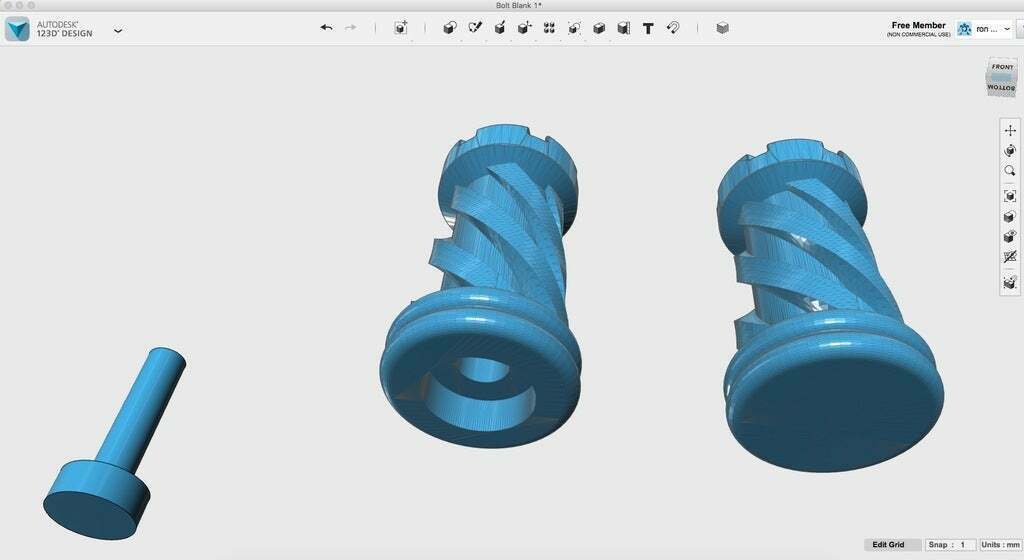Select the small bolt pin model

(115, 444)
